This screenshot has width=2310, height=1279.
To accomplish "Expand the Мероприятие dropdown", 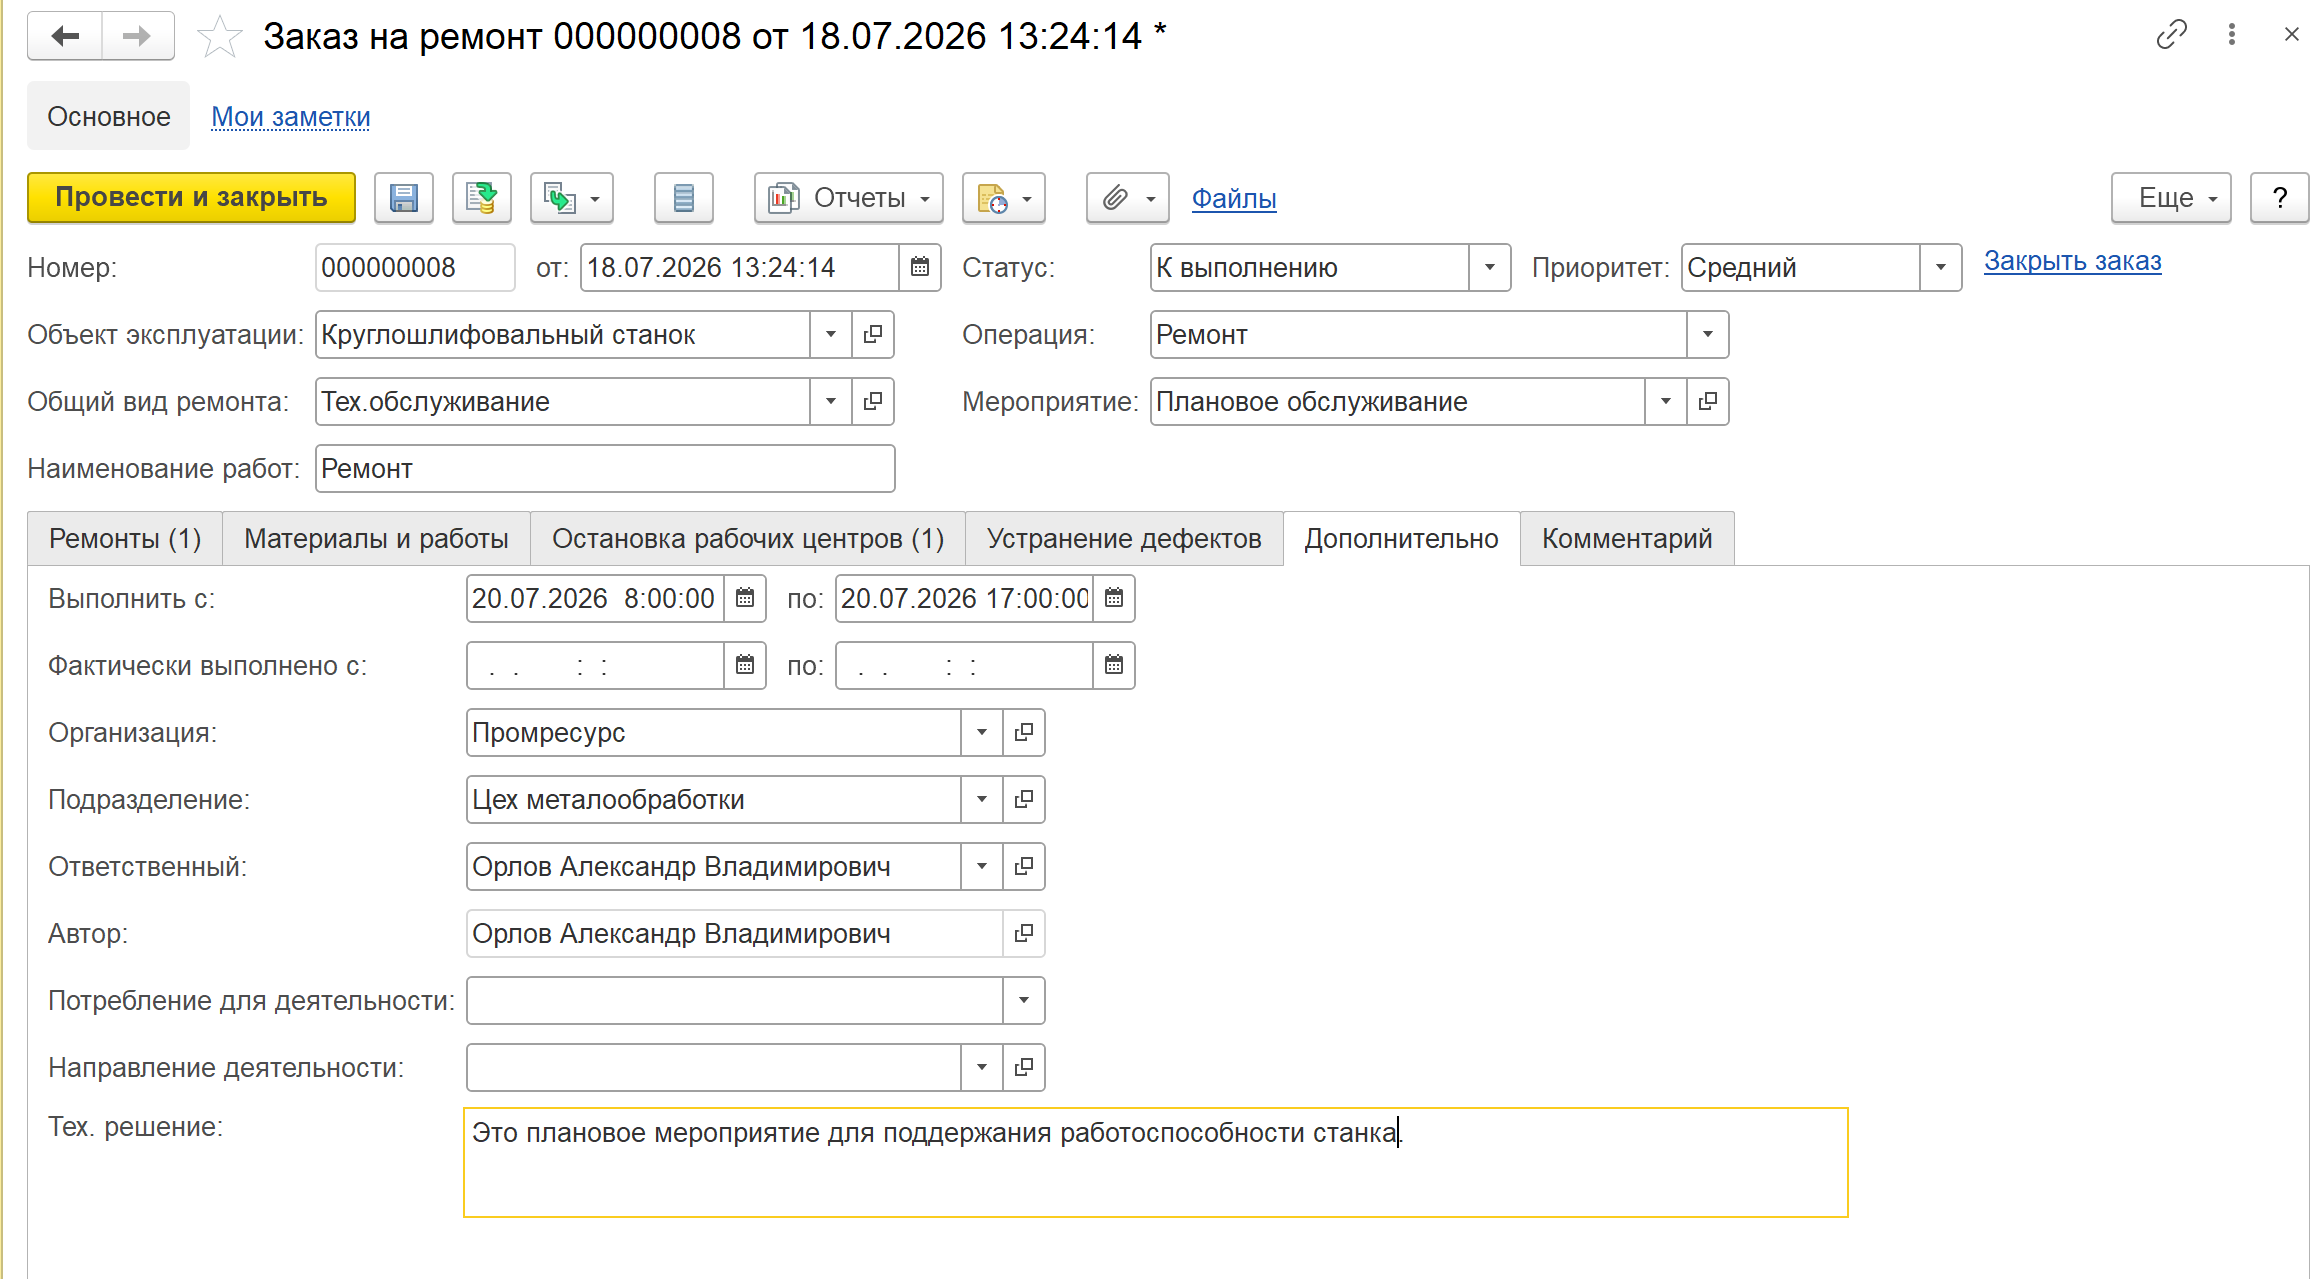I will (1665, 402).
